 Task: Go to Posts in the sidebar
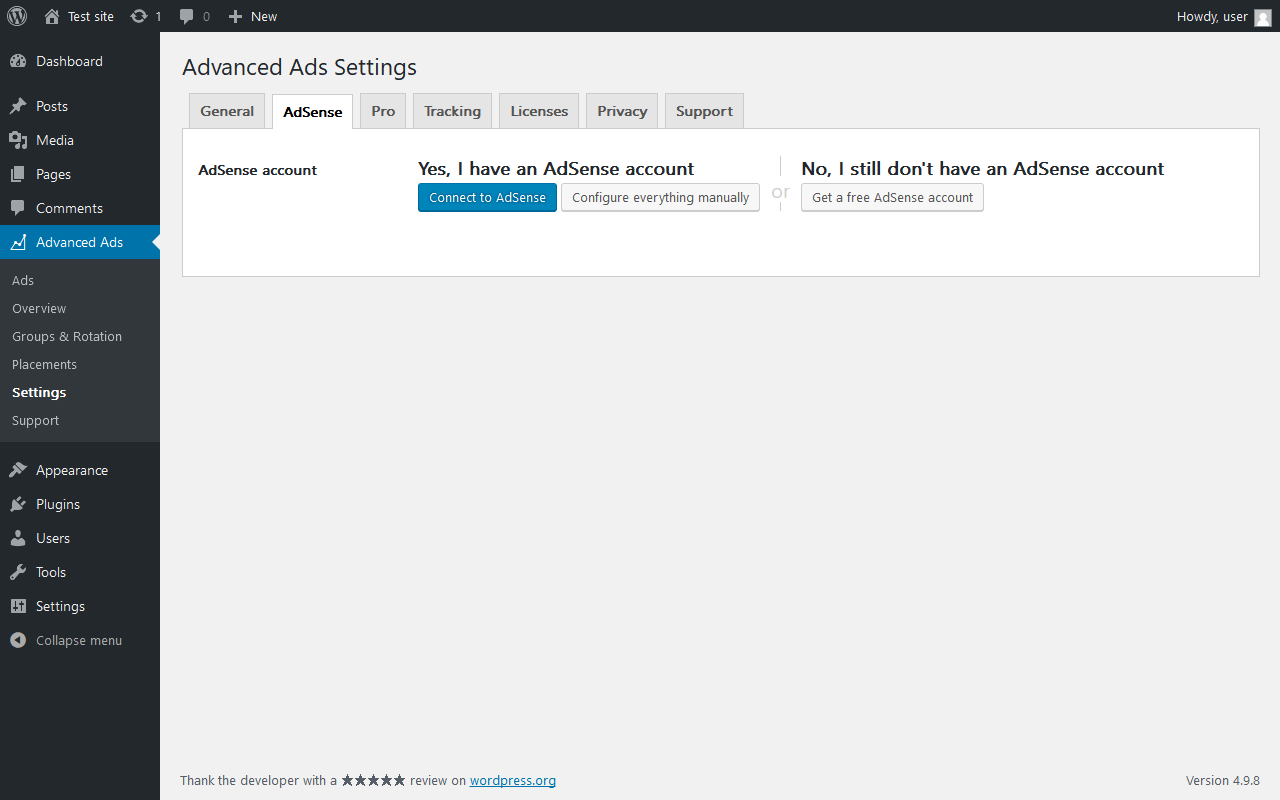pyautogui.click(x=80, y=106)
